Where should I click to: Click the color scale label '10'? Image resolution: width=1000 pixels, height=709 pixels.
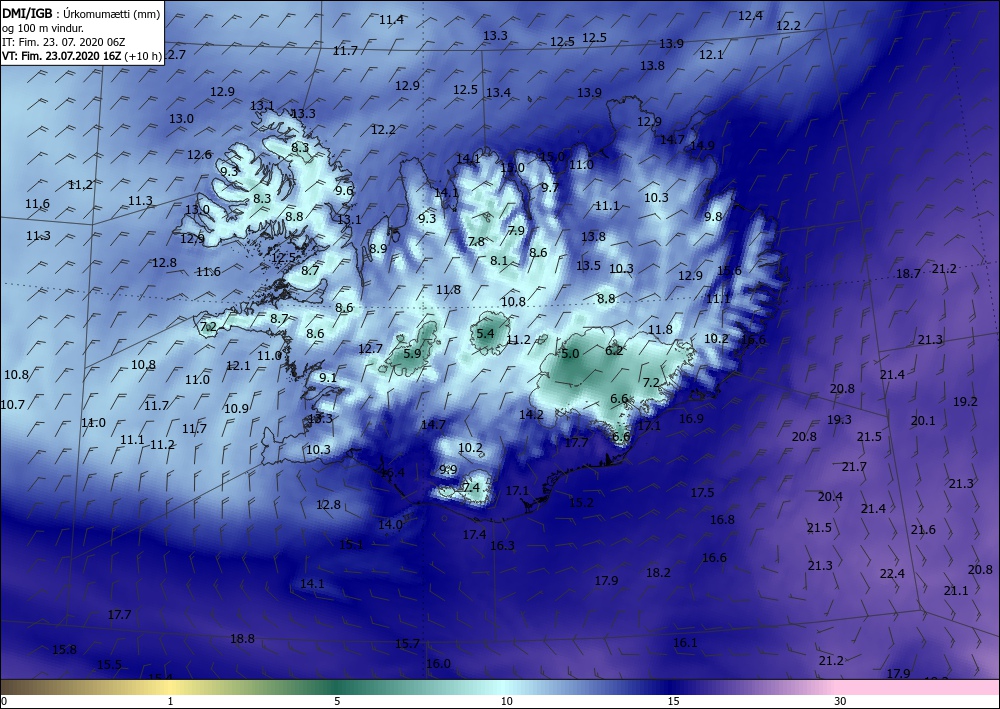point(506,701)
